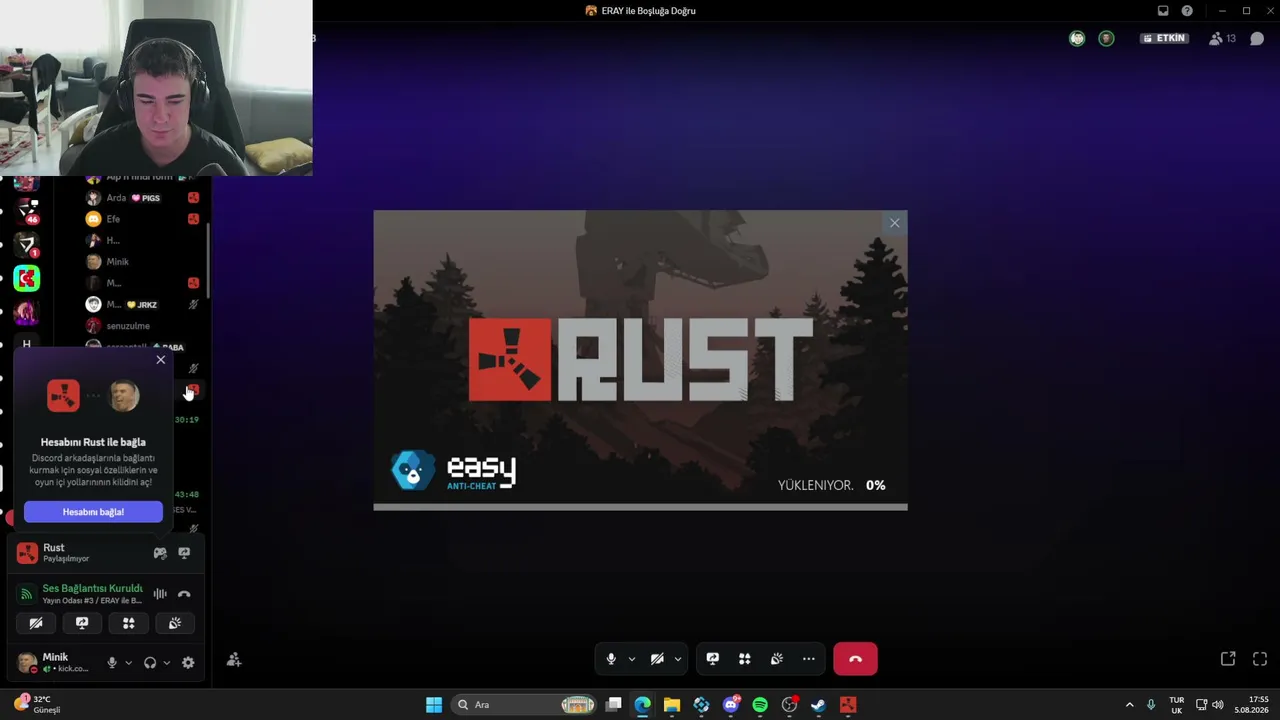
Task: Share screen from voice panel
Action: tap(82, 623)
